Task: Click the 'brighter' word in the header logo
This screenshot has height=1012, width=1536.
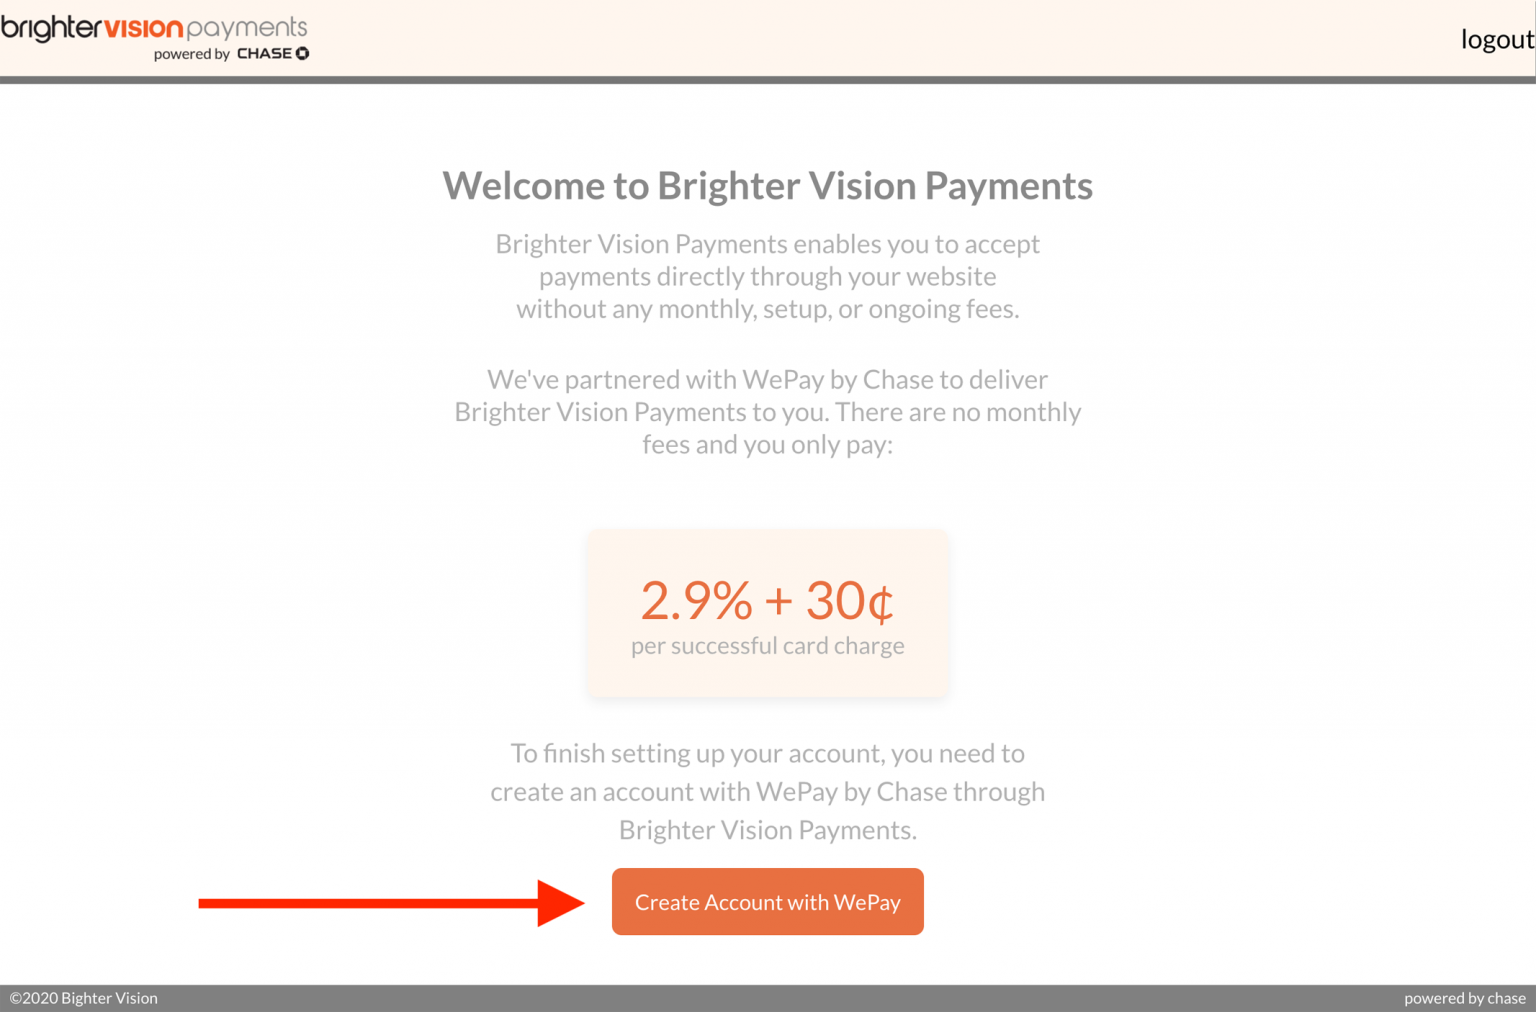Action: pos(51,28)
